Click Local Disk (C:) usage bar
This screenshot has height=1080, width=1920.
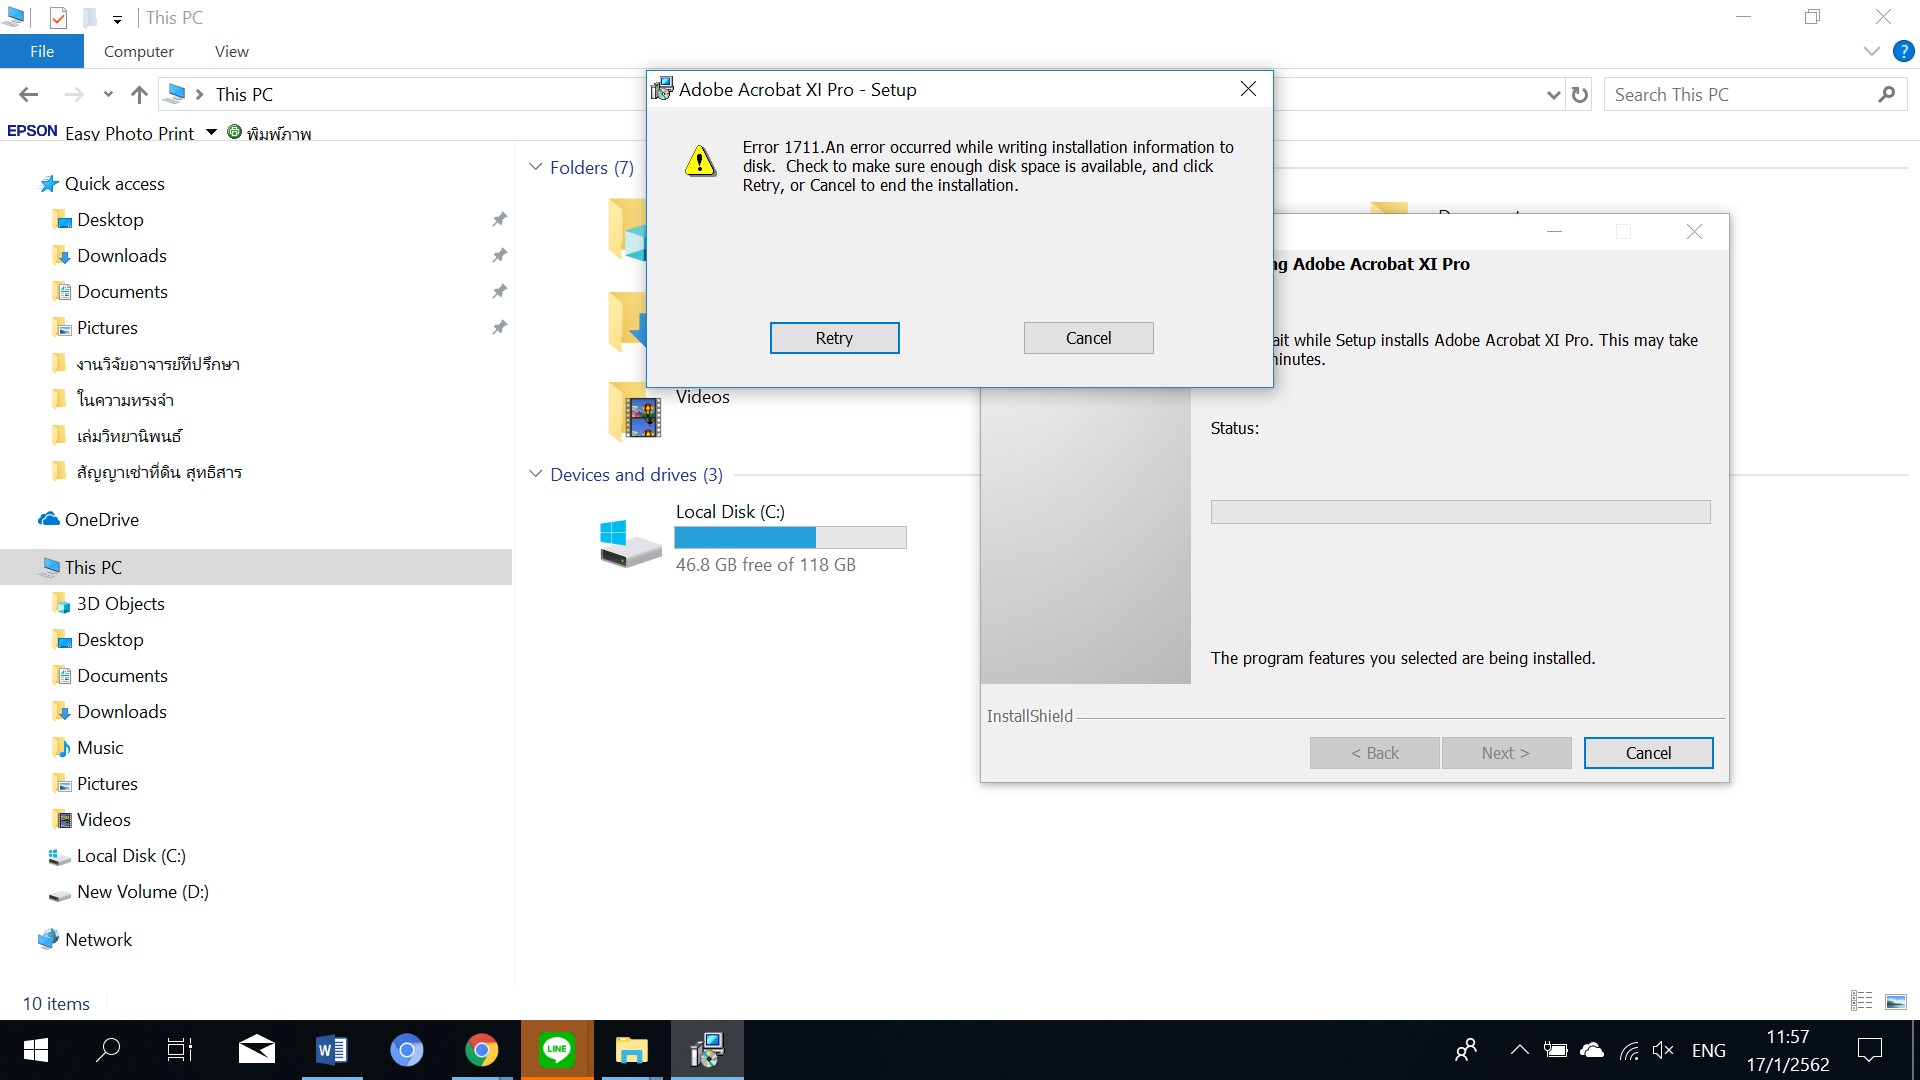[790, 538]
